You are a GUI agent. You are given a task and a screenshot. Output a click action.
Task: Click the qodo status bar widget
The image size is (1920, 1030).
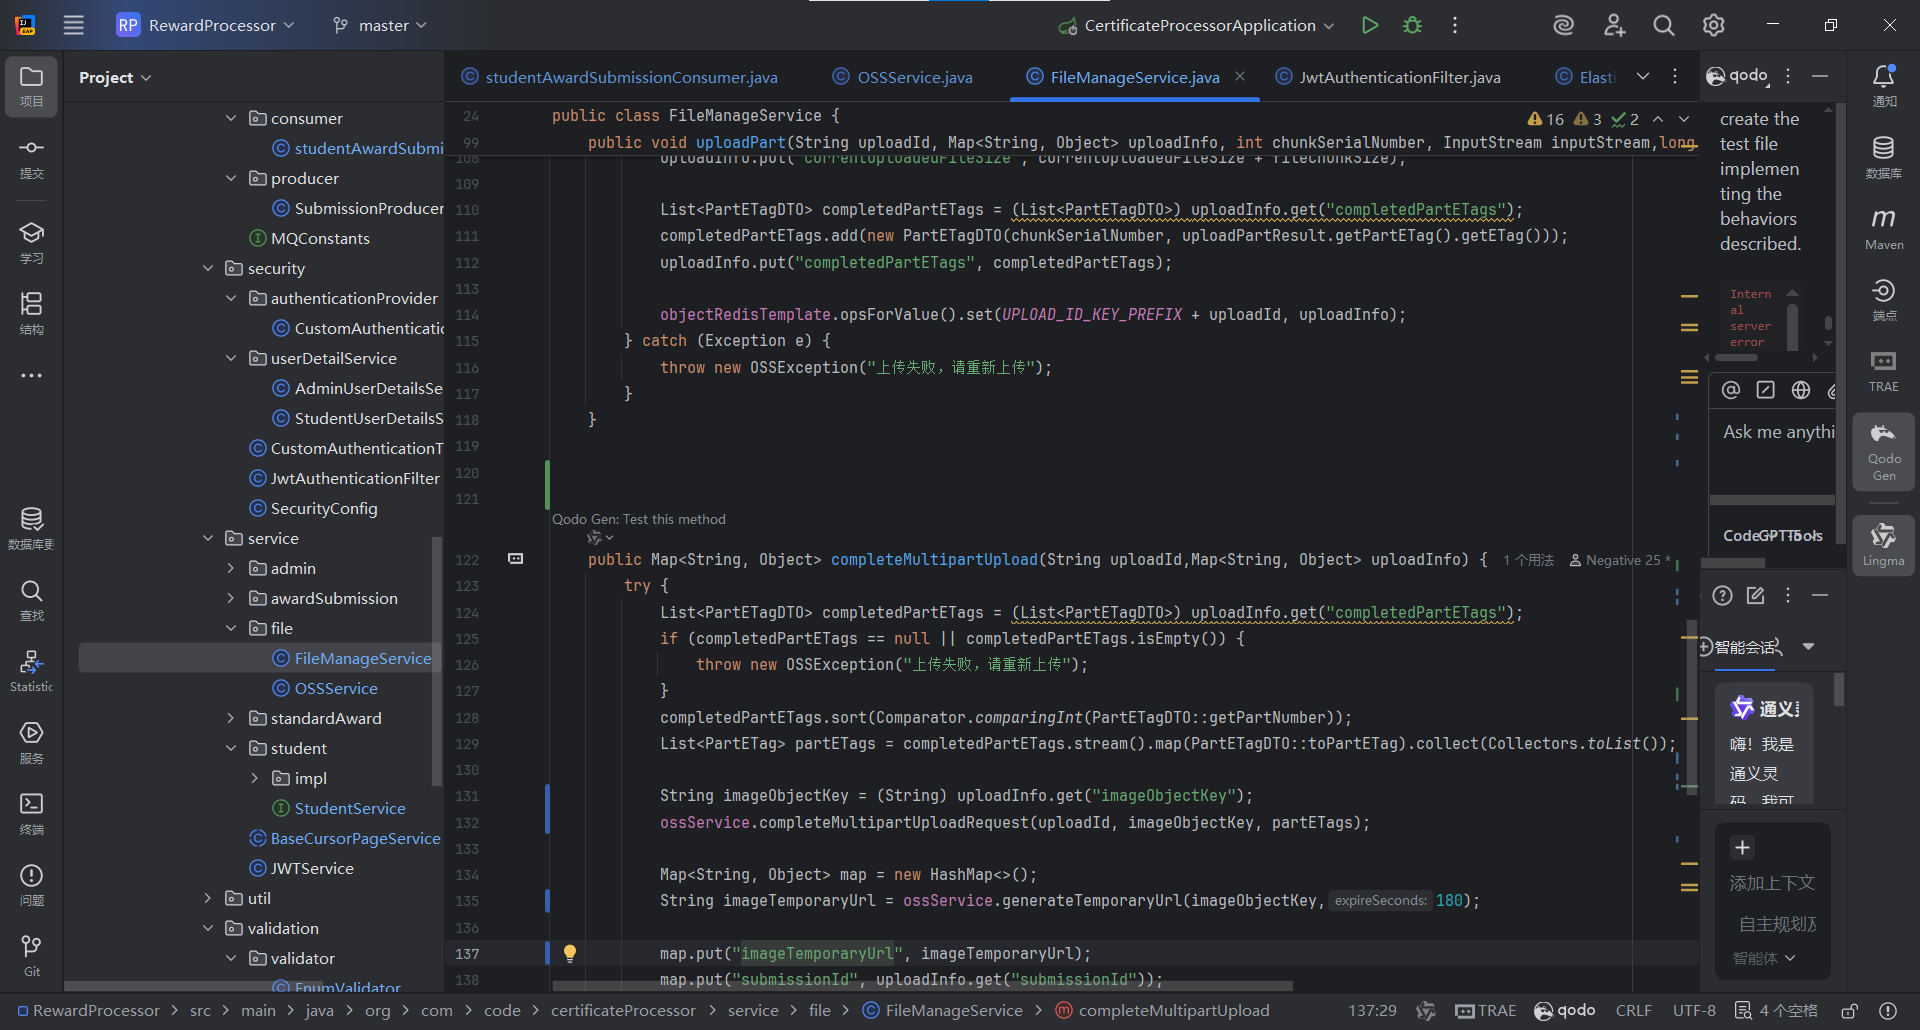click(x=1565, y=1010)
